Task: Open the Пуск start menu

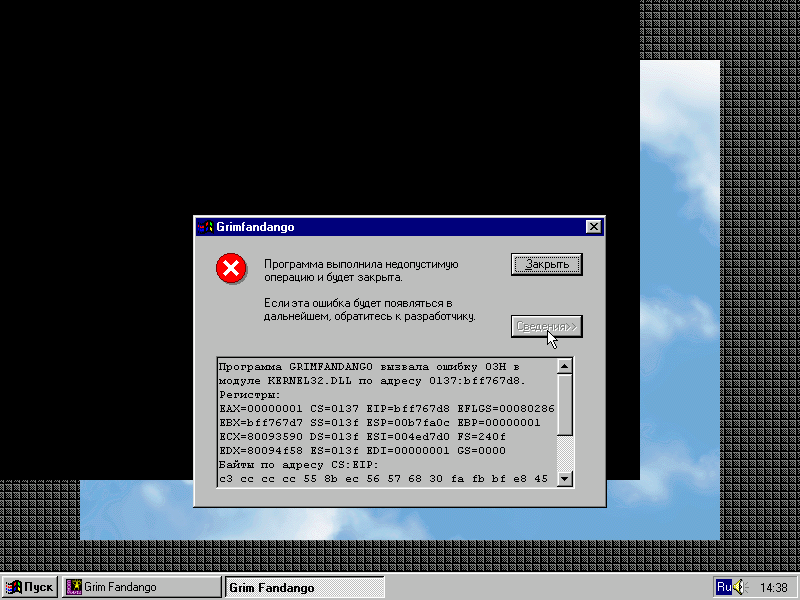Action: [x=30, y=587]
